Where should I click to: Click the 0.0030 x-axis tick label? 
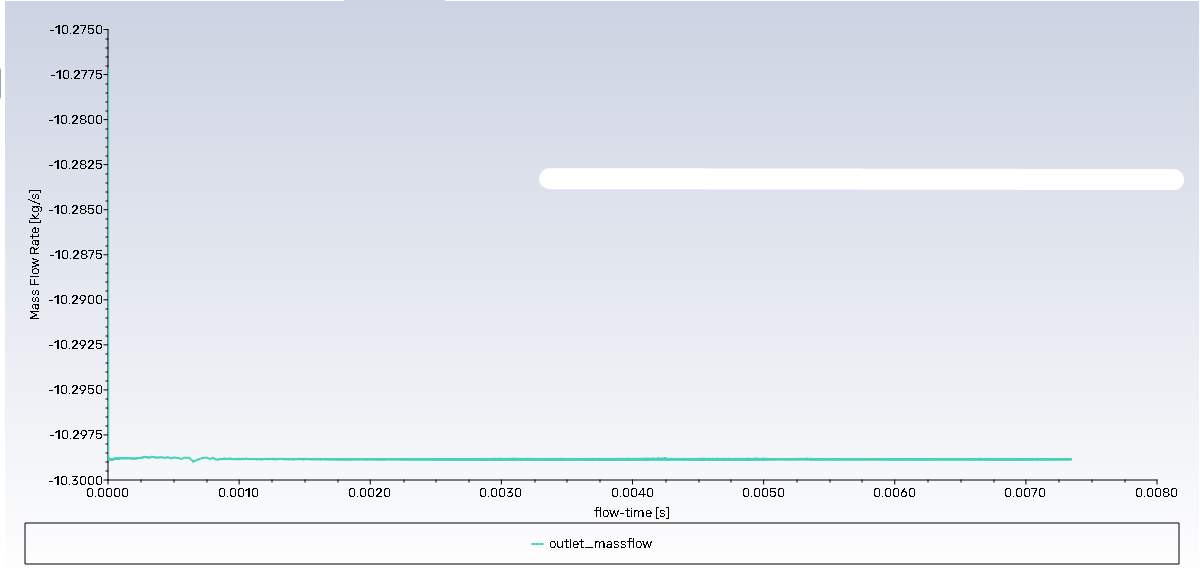[x=500, y=494]
